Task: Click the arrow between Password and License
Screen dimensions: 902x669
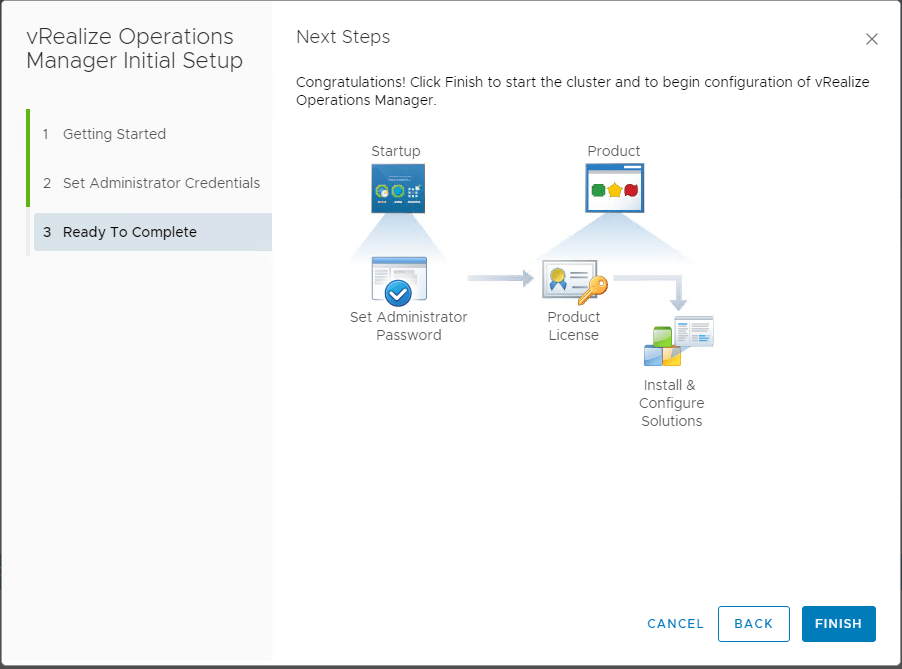Action: (x=500, y=279)
